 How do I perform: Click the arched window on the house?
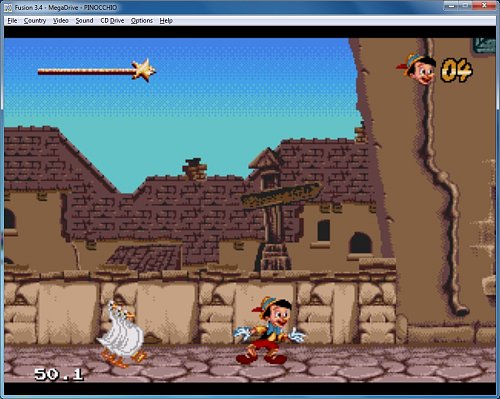[x=360, y=243]
